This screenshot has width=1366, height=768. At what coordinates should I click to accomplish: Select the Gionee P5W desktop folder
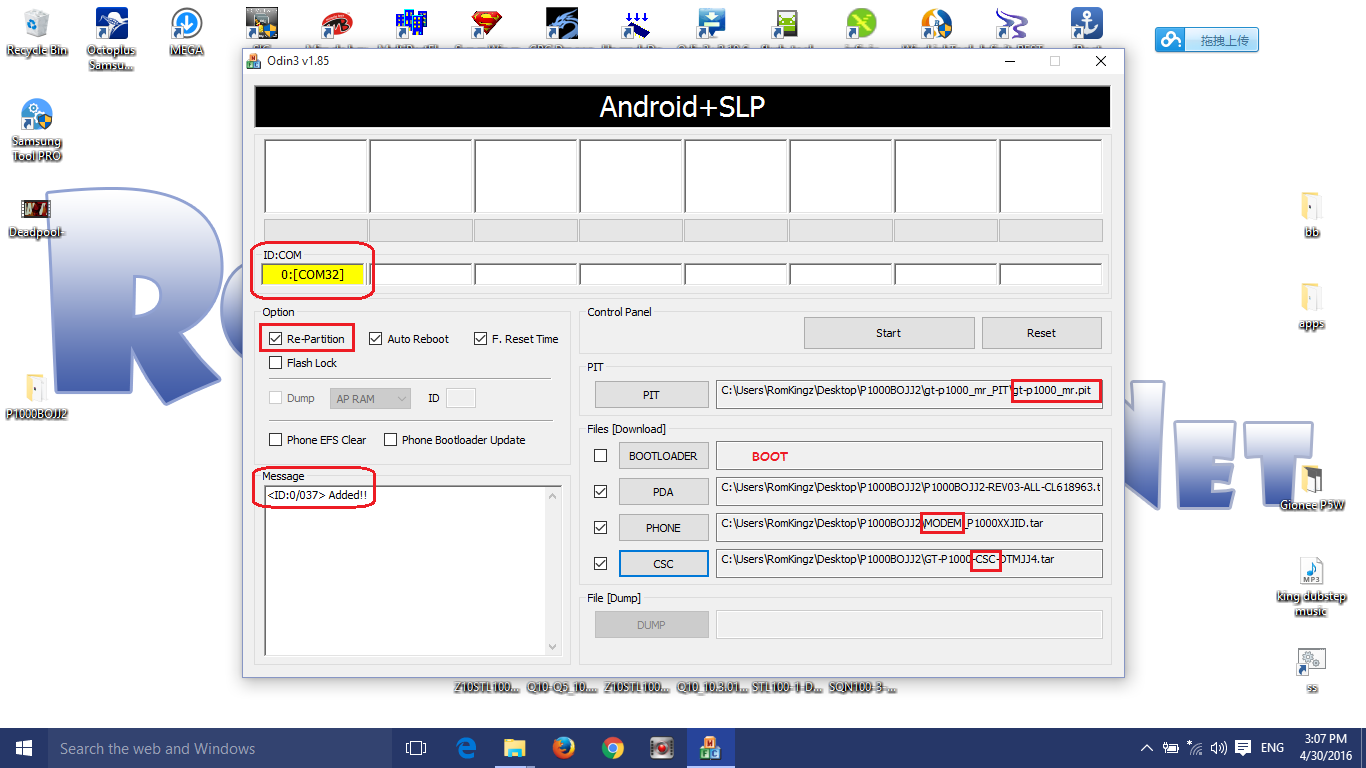point(1312,487)
